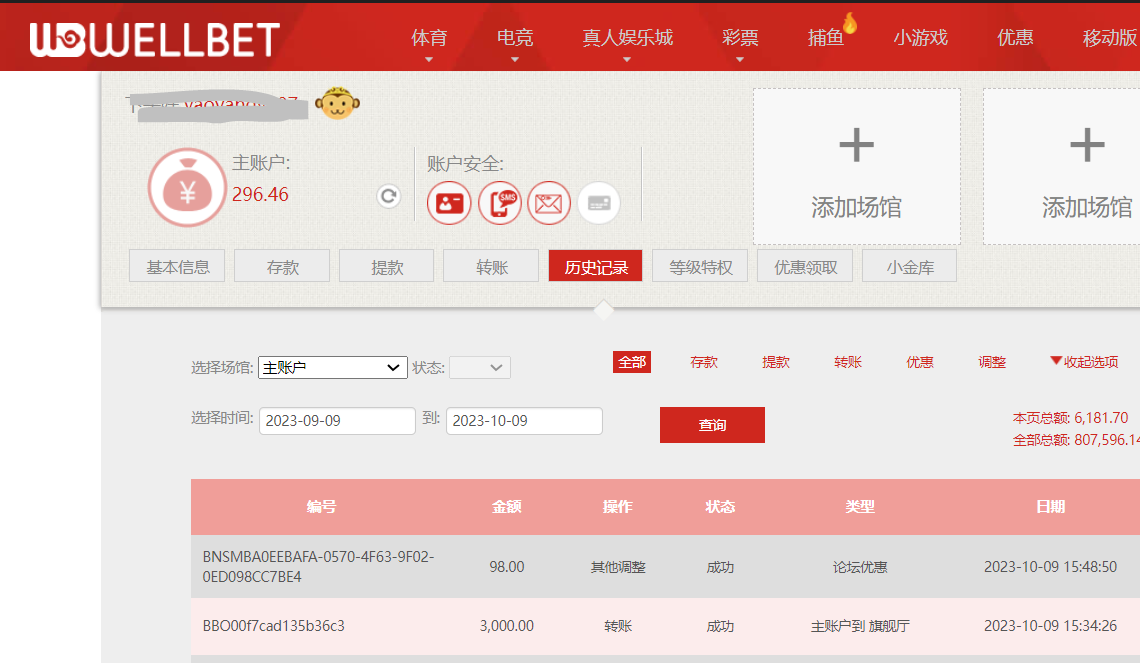Image resolution: width=1140 pixels, height=663 pixels.
Task: Open the 状态 dropdown
Action: 480,368
